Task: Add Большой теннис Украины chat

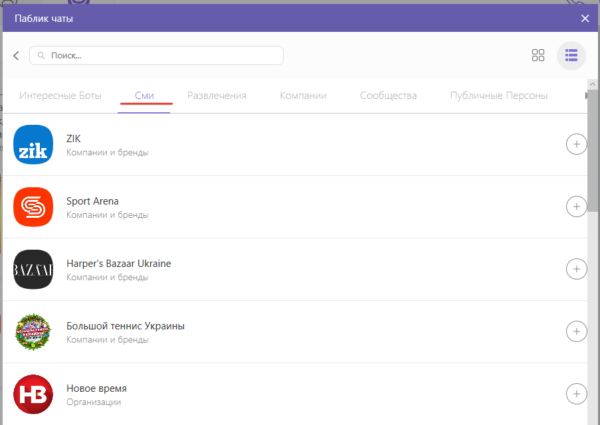Action: [x=576, y=331]
